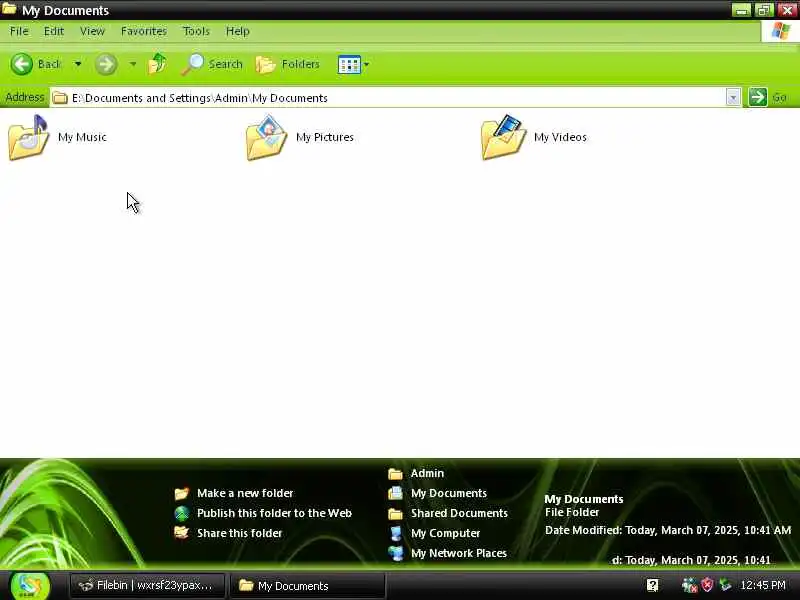Click Share this folder link
The width and height of the screenshot is (800, 600).
click(240, 533)
